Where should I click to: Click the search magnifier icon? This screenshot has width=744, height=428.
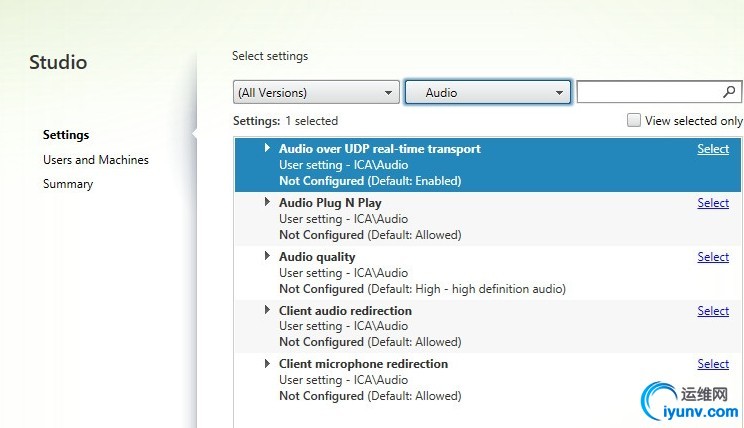(x=729, y=92)
